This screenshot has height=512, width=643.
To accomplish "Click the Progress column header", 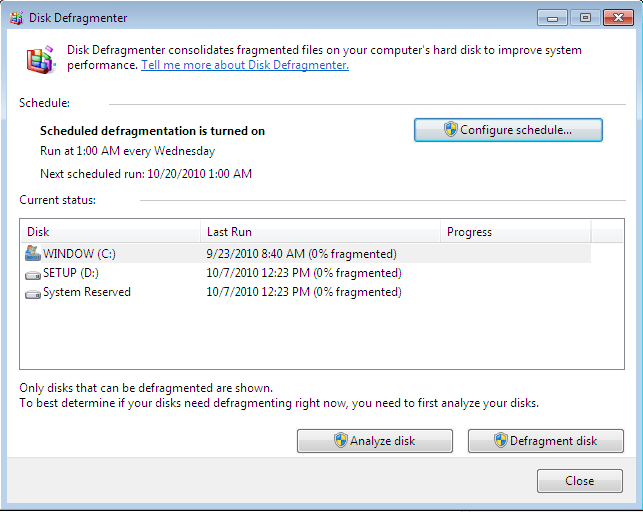I will coord(515,232).
